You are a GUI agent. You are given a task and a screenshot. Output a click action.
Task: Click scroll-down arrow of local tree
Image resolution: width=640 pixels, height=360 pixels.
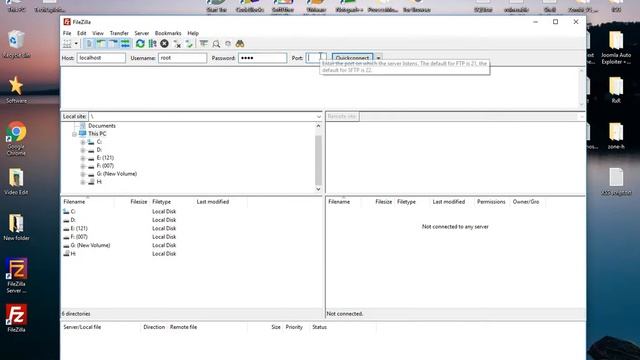point(318,189)
